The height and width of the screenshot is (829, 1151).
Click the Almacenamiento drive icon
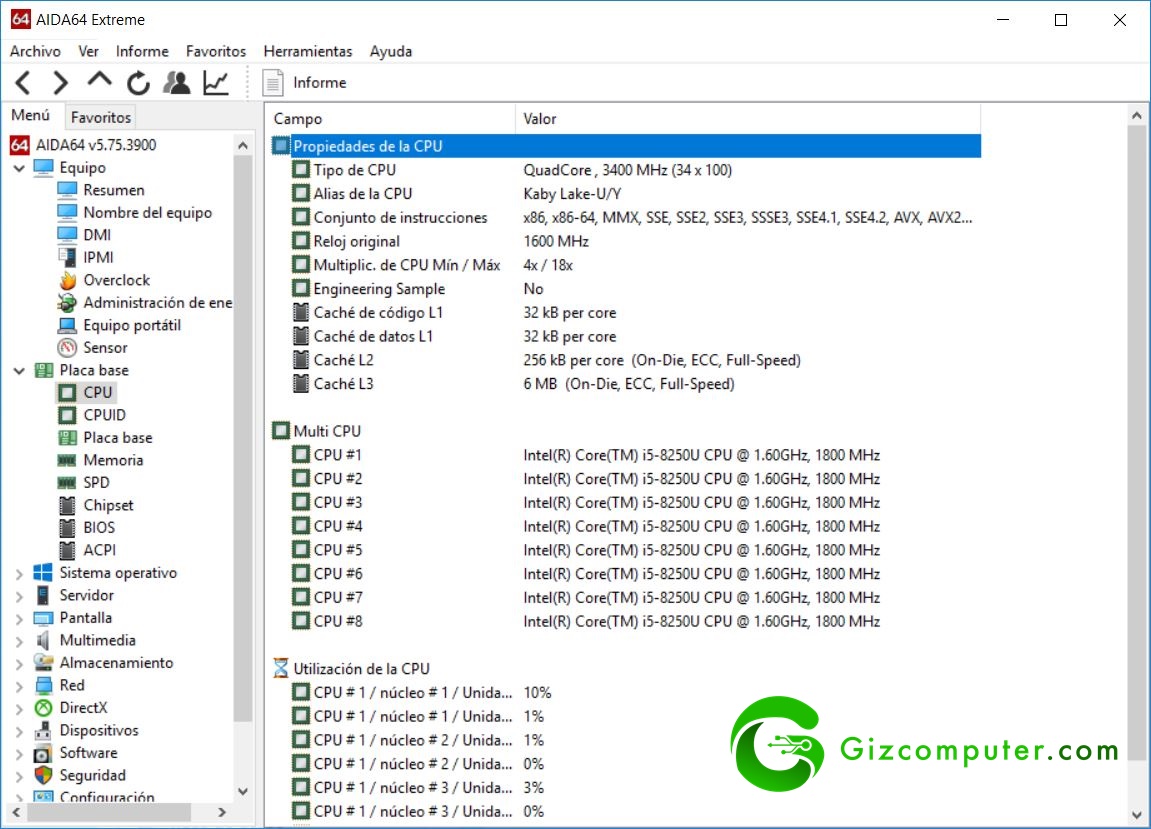[43, 663]
